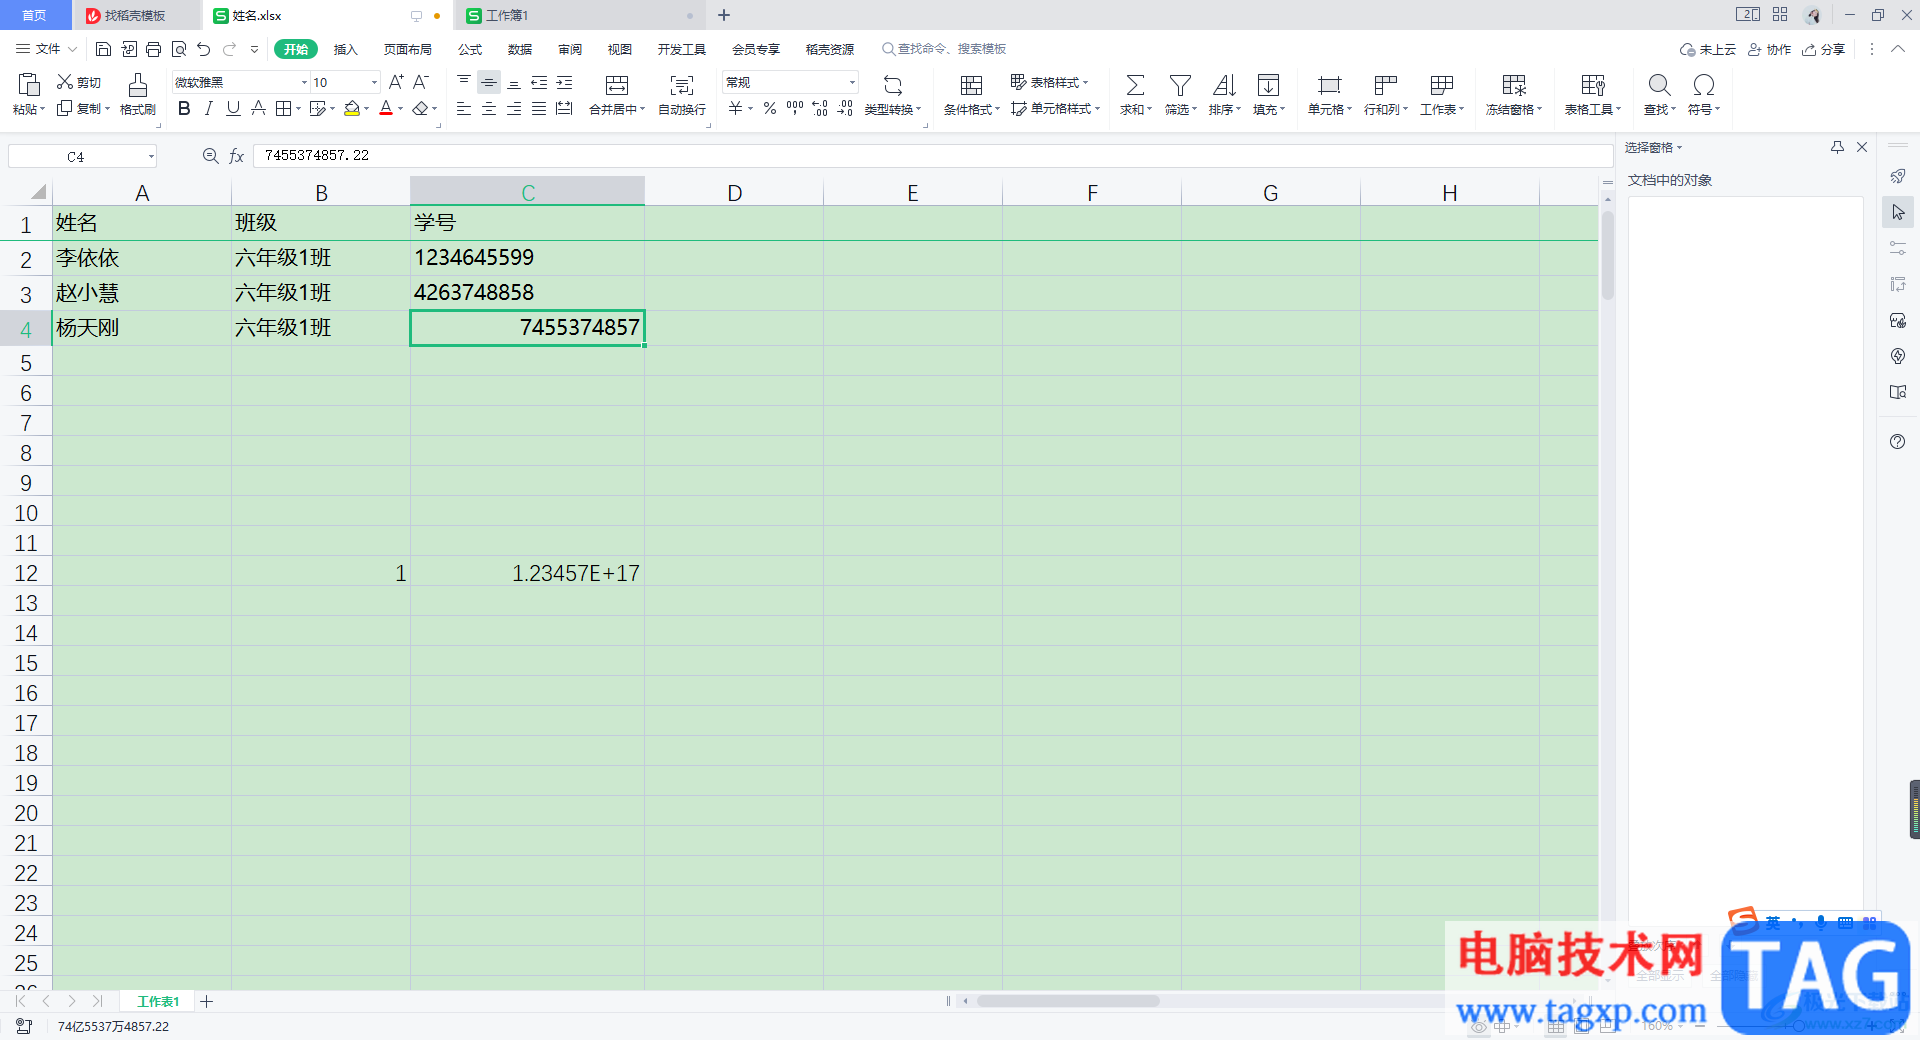
Task: Click cell showing 1.23457E+17
Action: tap(527, 573)
